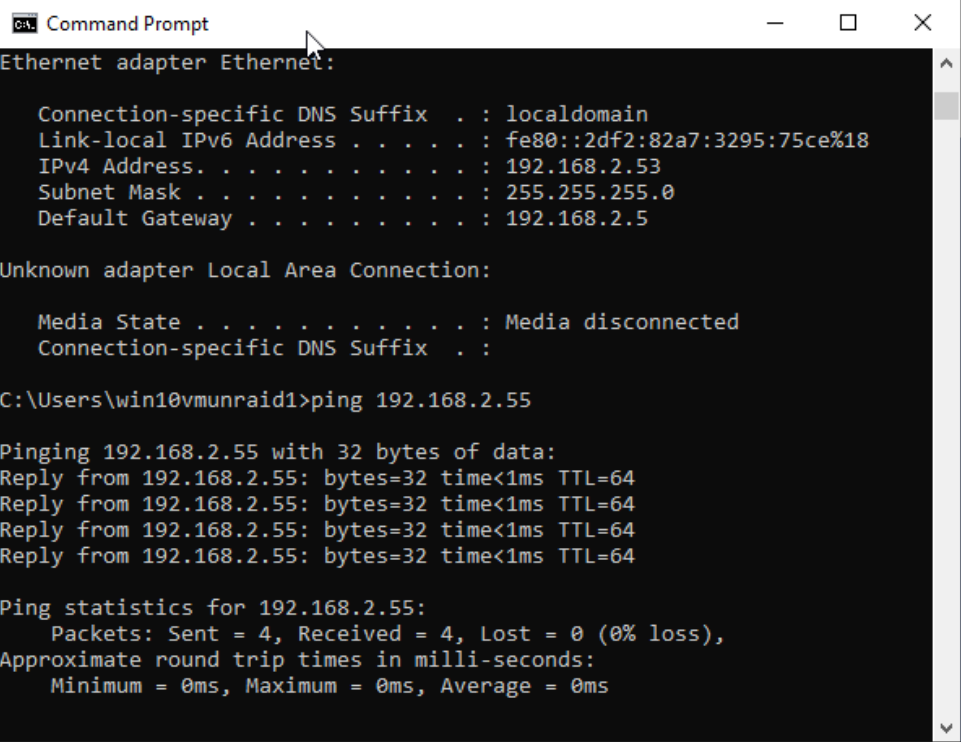The height and width of the screenshot is (742, 961).
Task: Click the Ethernet adapter Ethernet heading
Action: pyautogui.click(x=167, y=62)
